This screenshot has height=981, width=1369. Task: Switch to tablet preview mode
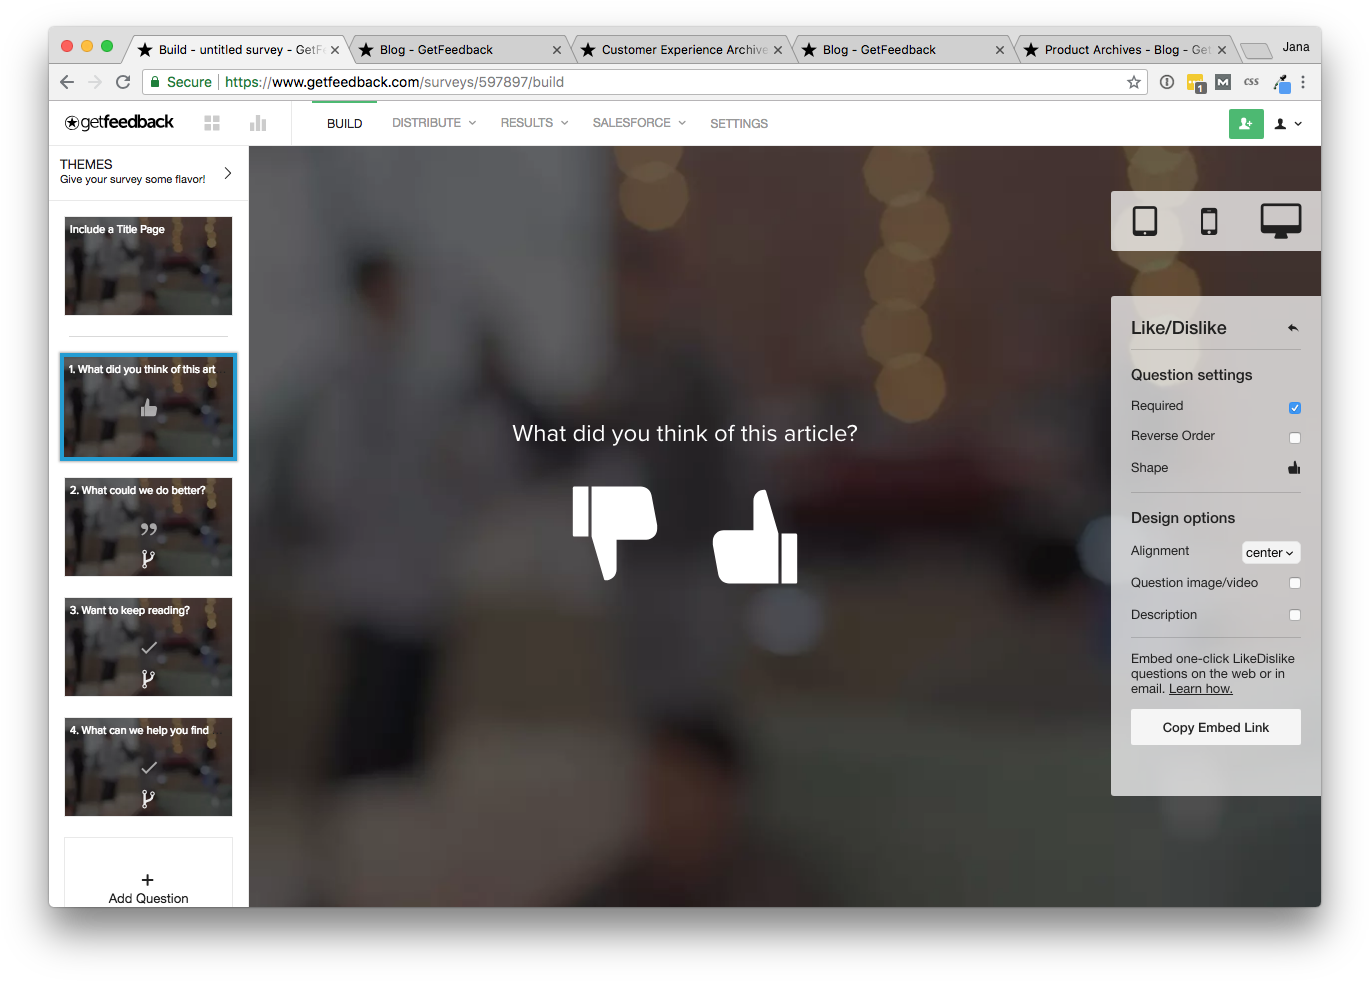(1144, 221)
